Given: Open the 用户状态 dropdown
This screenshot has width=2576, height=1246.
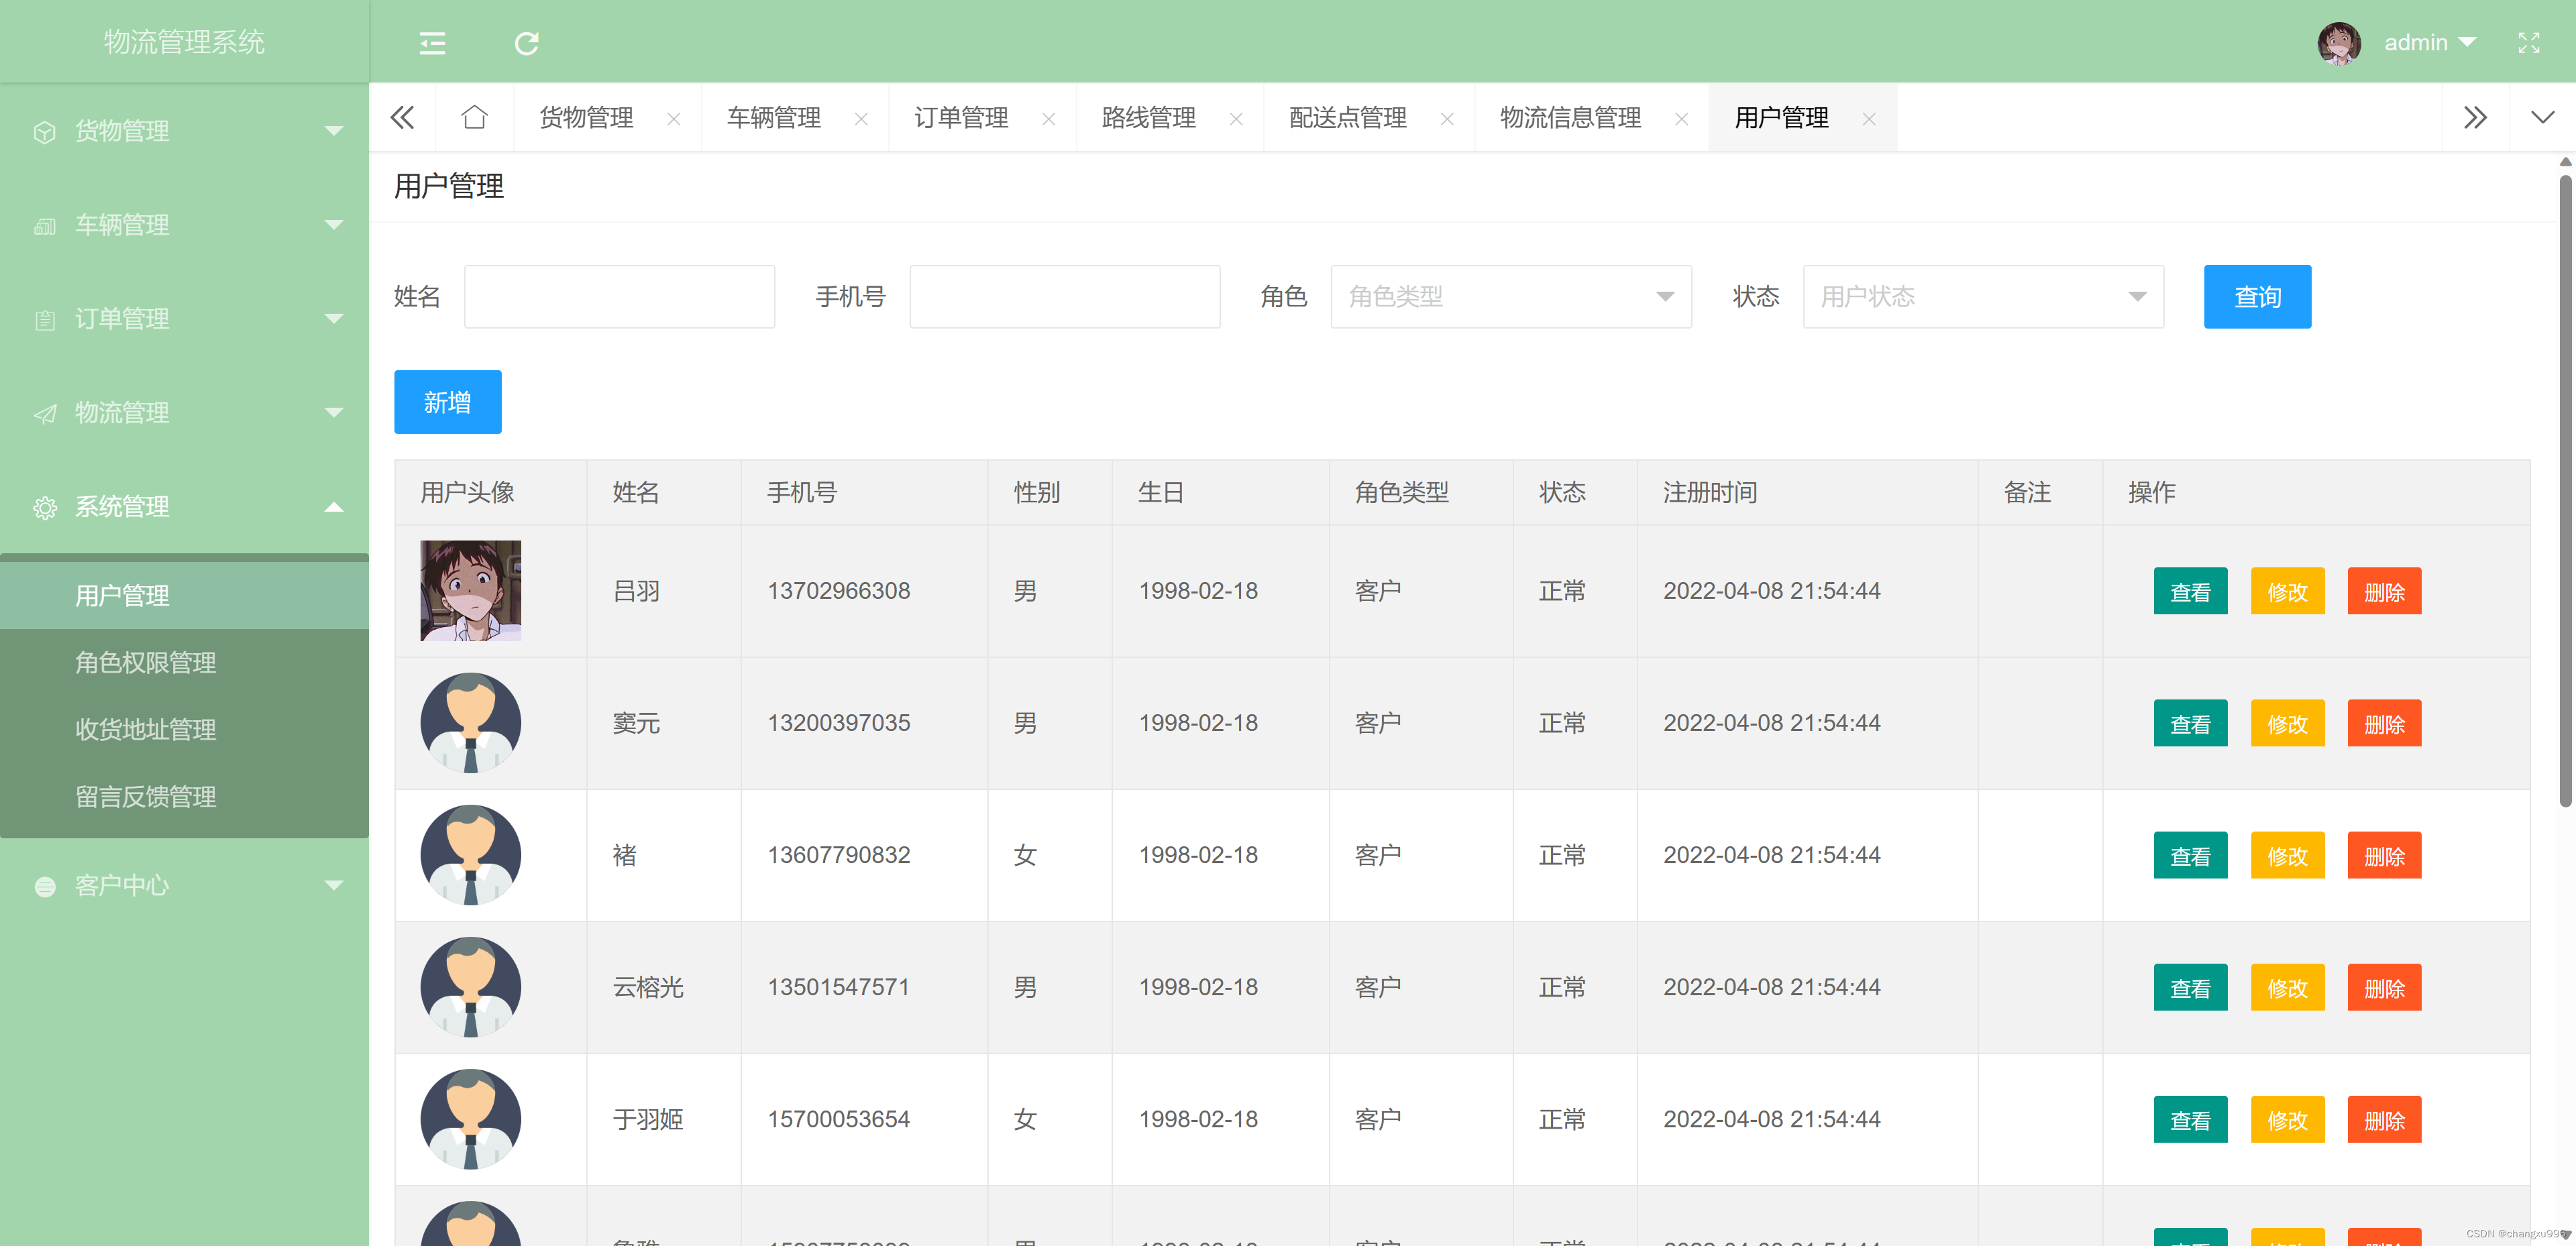Looking at the screenshot, I should [1982, 297].
